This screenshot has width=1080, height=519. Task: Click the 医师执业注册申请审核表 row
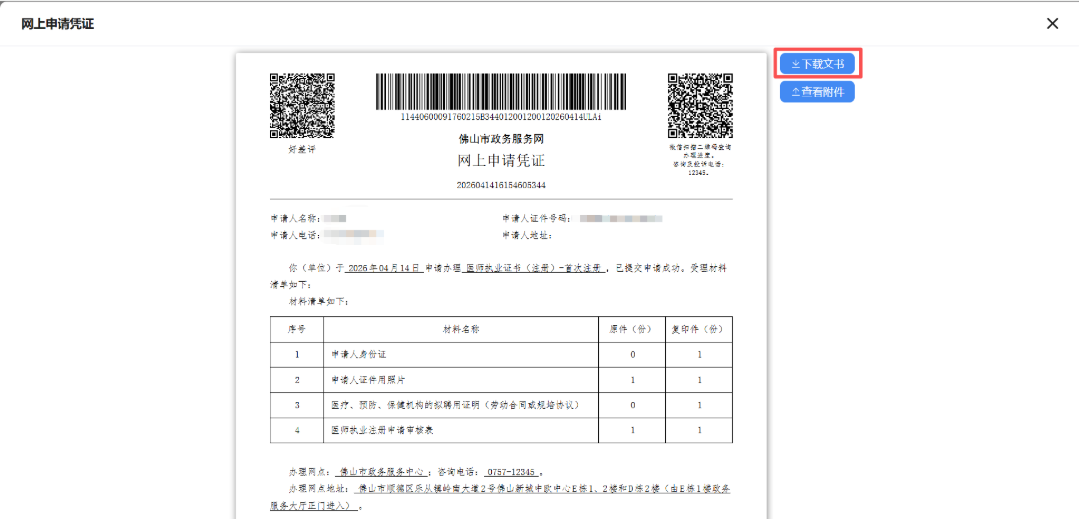point(501,430)
